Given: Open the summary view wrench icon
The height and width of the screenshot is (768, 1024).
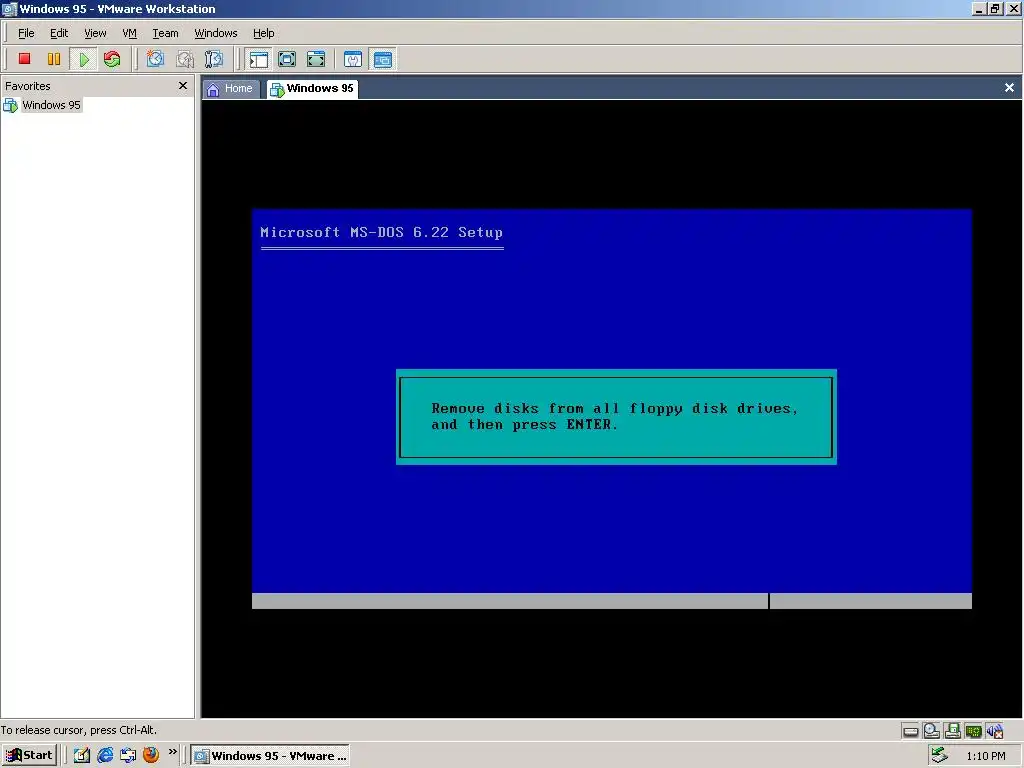Looking at the screenshot, I should click(x=353, y=59).
